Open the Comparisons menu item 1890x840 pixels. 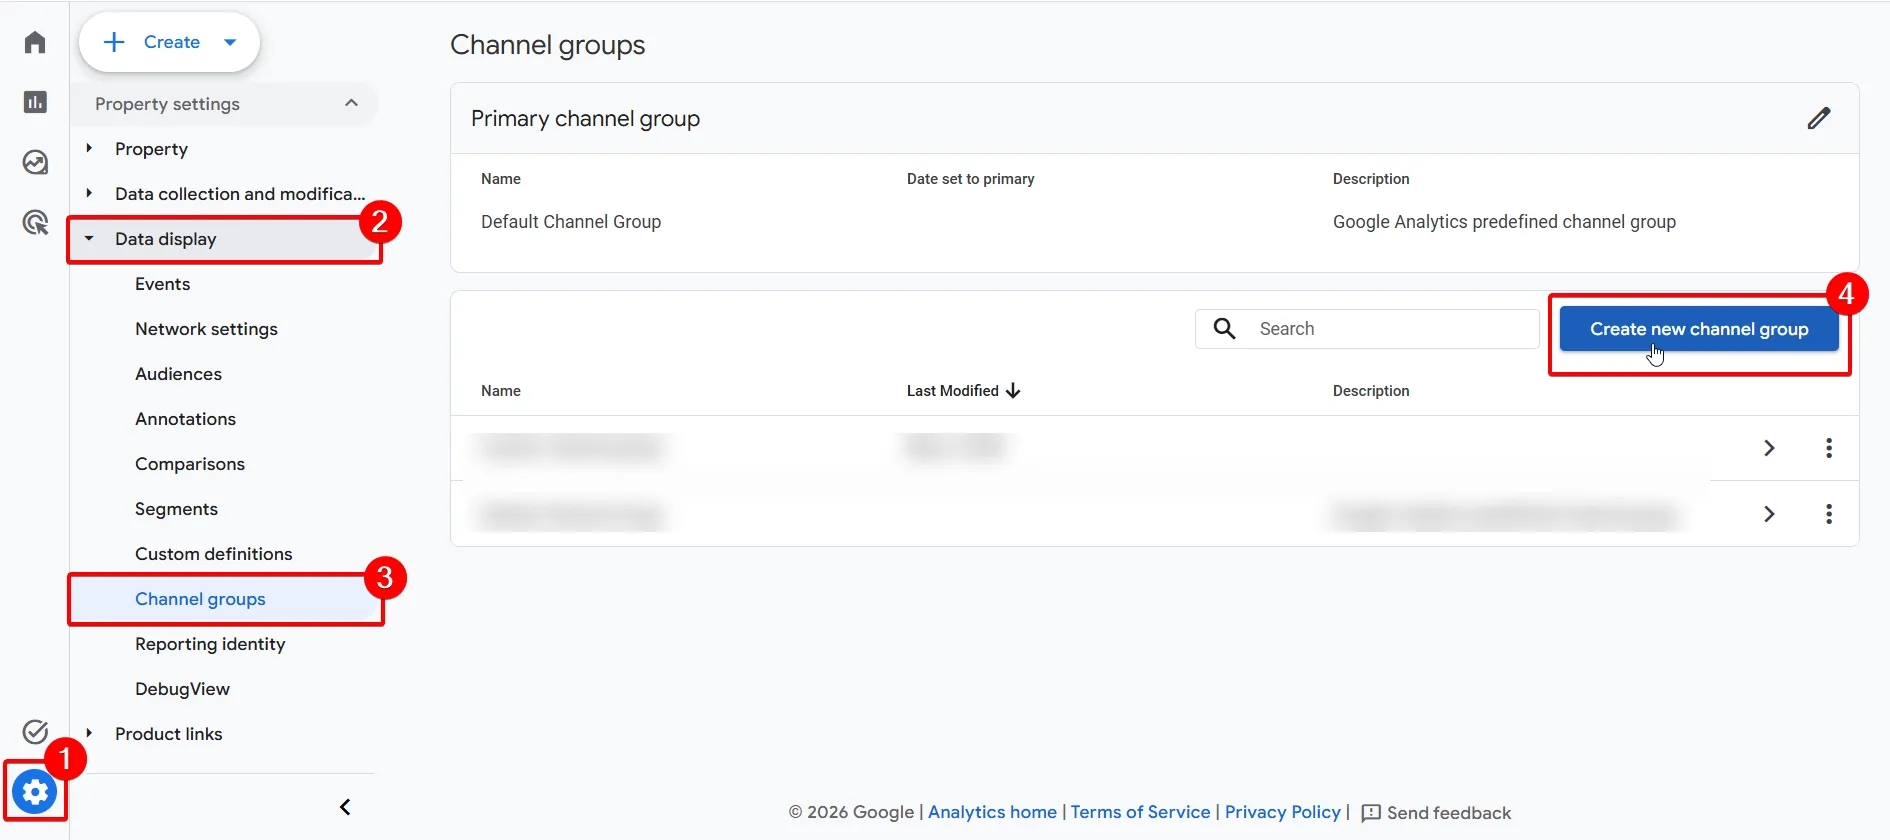189,464
